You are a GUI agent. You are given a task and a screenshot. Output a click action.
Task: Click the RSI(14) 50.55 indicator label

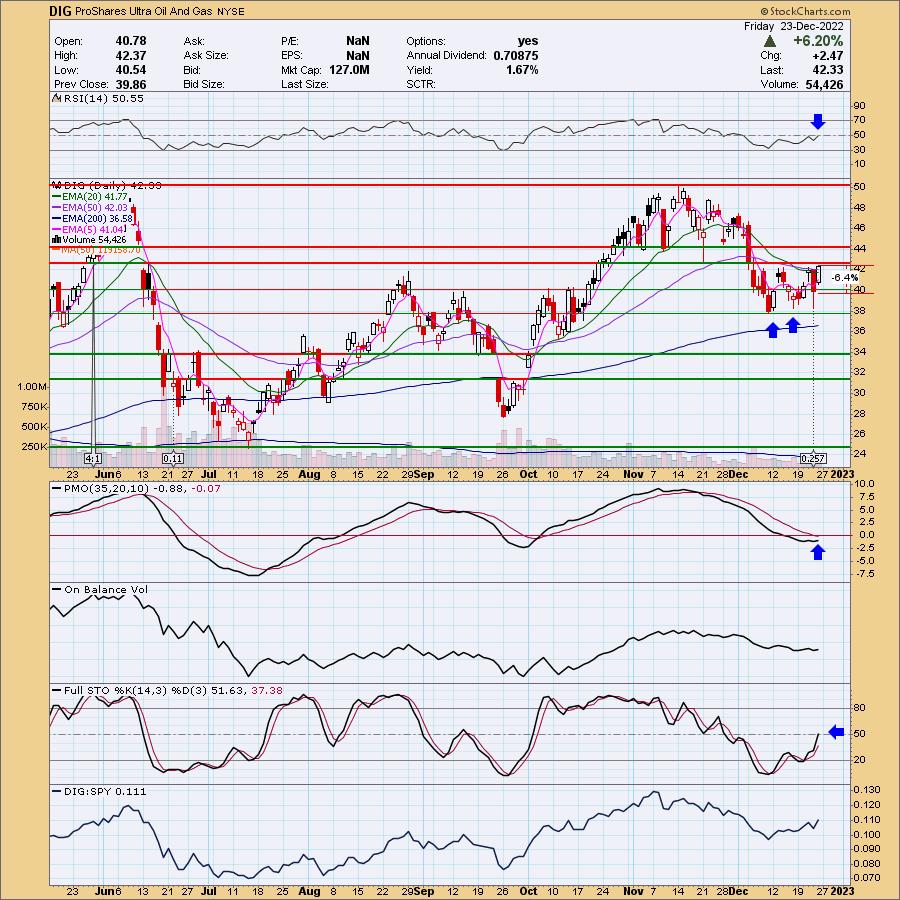pyautogui.click(x=98, y=98)
